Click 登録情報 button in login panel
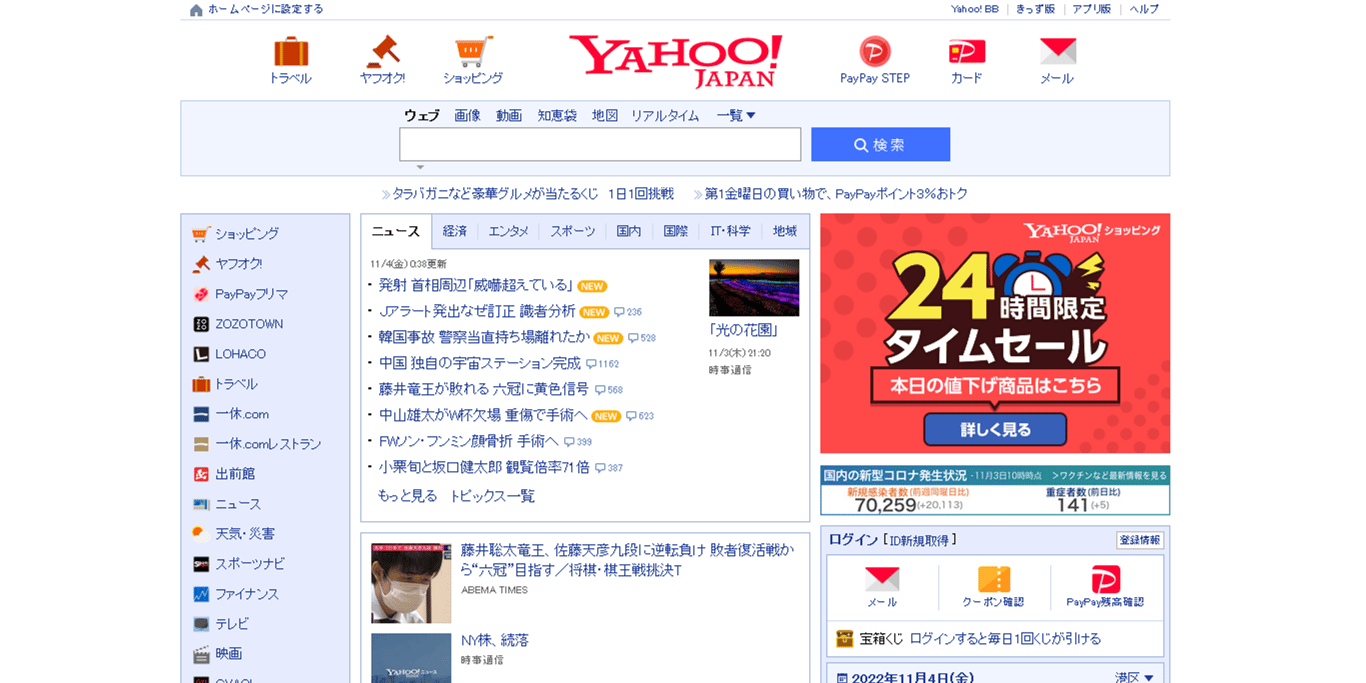 click(1140, 540)
